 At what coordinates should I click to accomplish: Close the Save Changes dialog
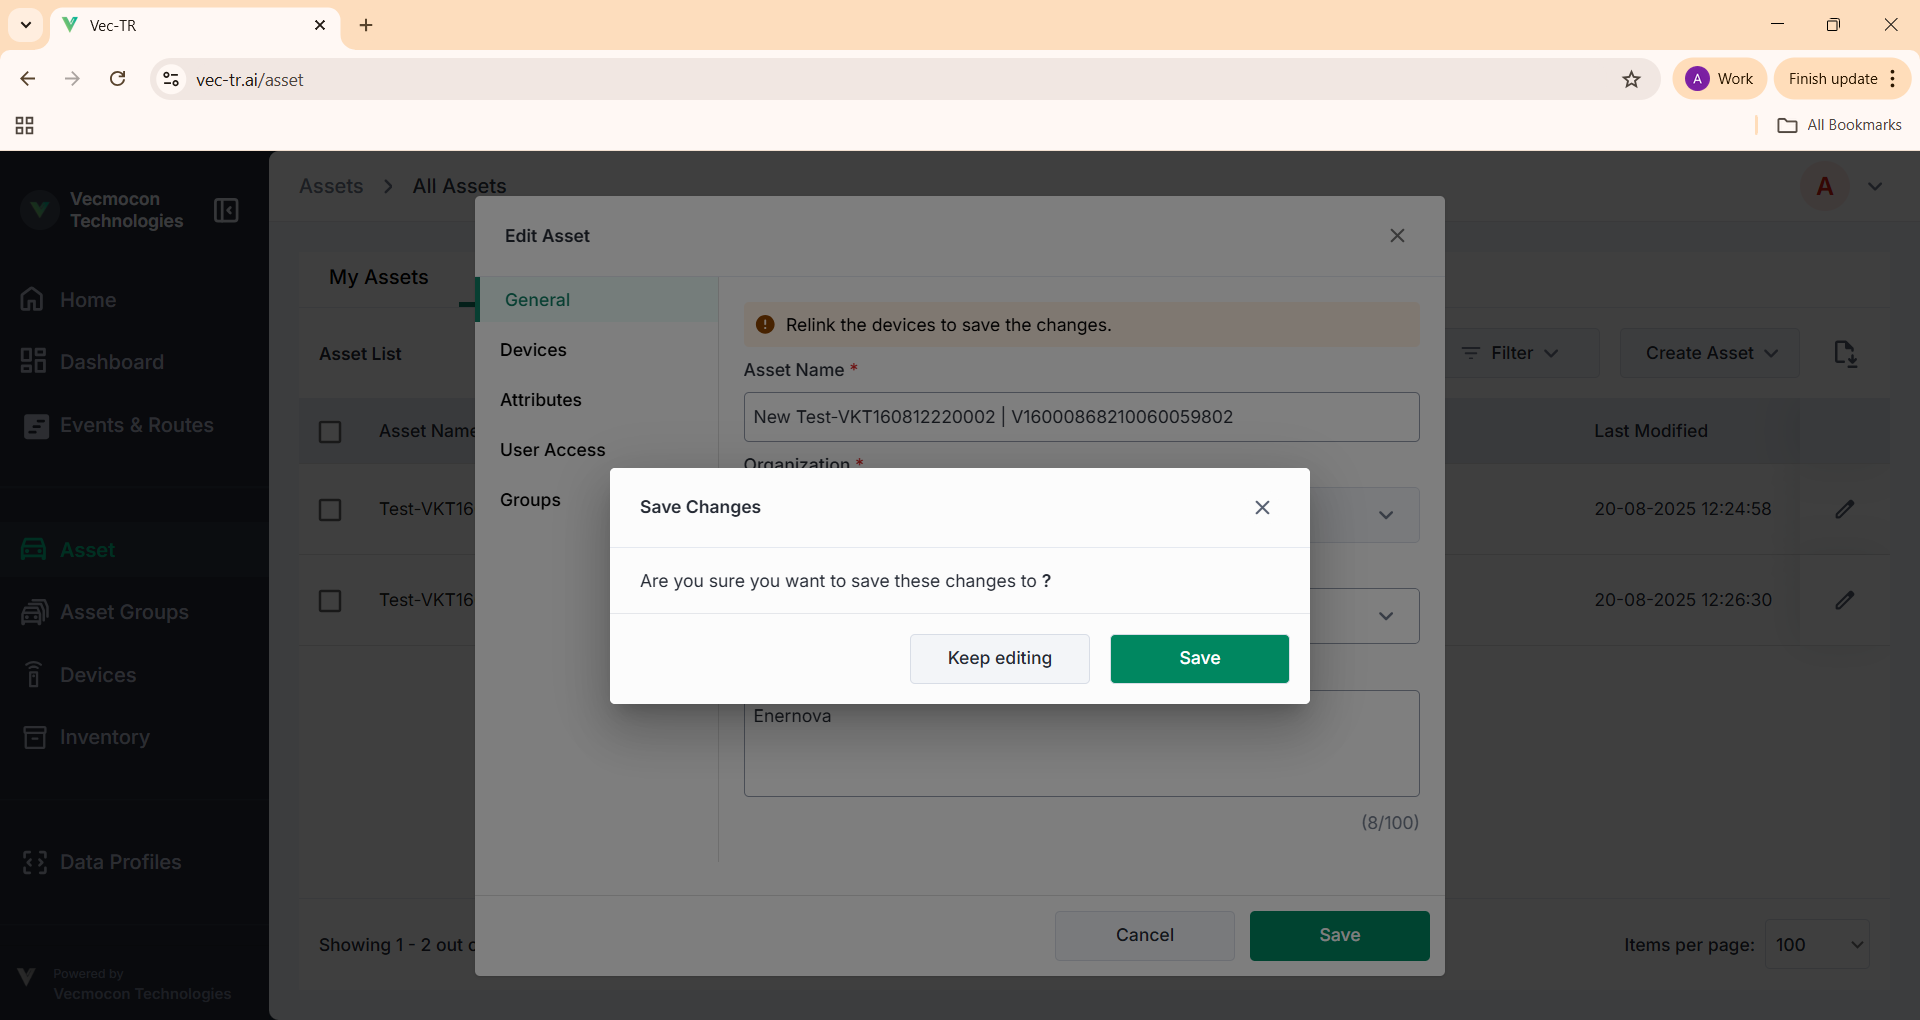pos(1262,507)
